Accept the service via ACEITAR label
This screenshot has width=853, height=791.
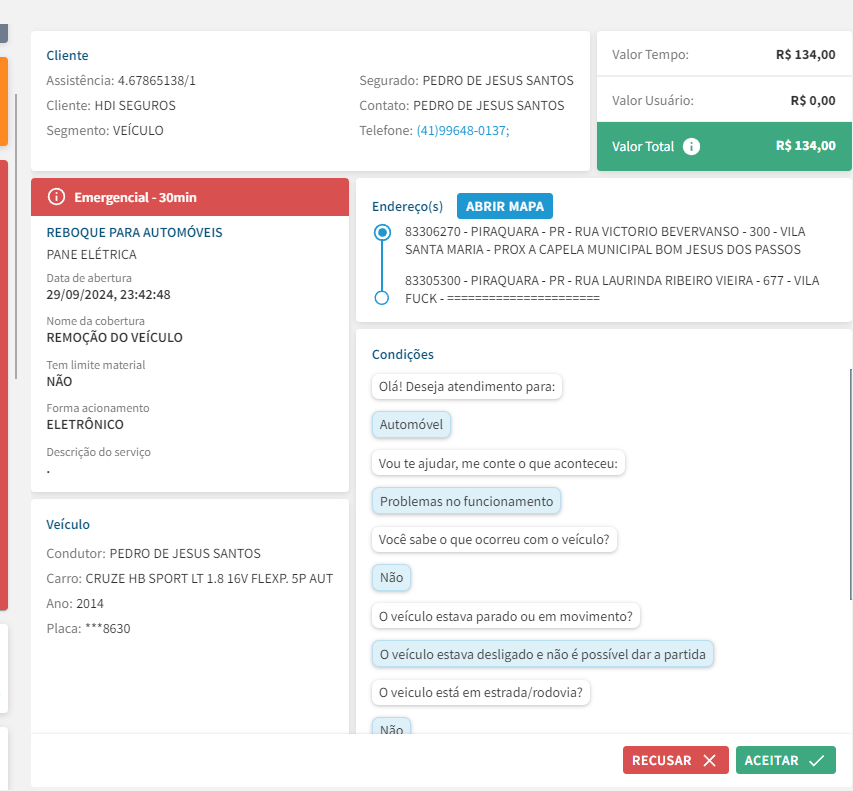coord(771,760)
